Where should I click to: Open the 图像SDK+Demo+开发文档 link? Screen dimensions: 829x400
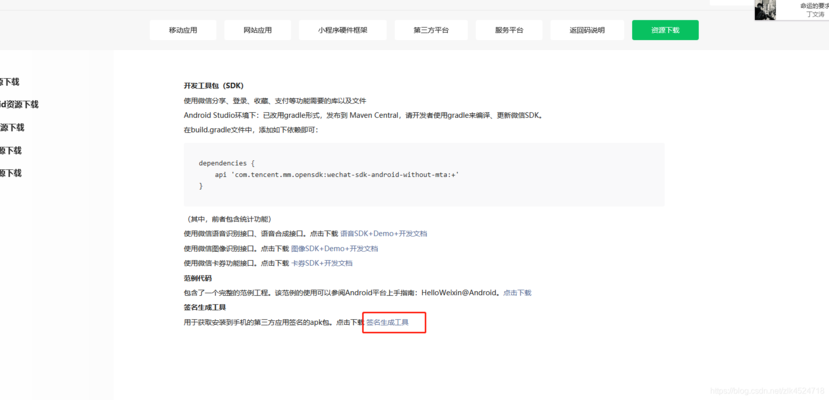(334, 248)
